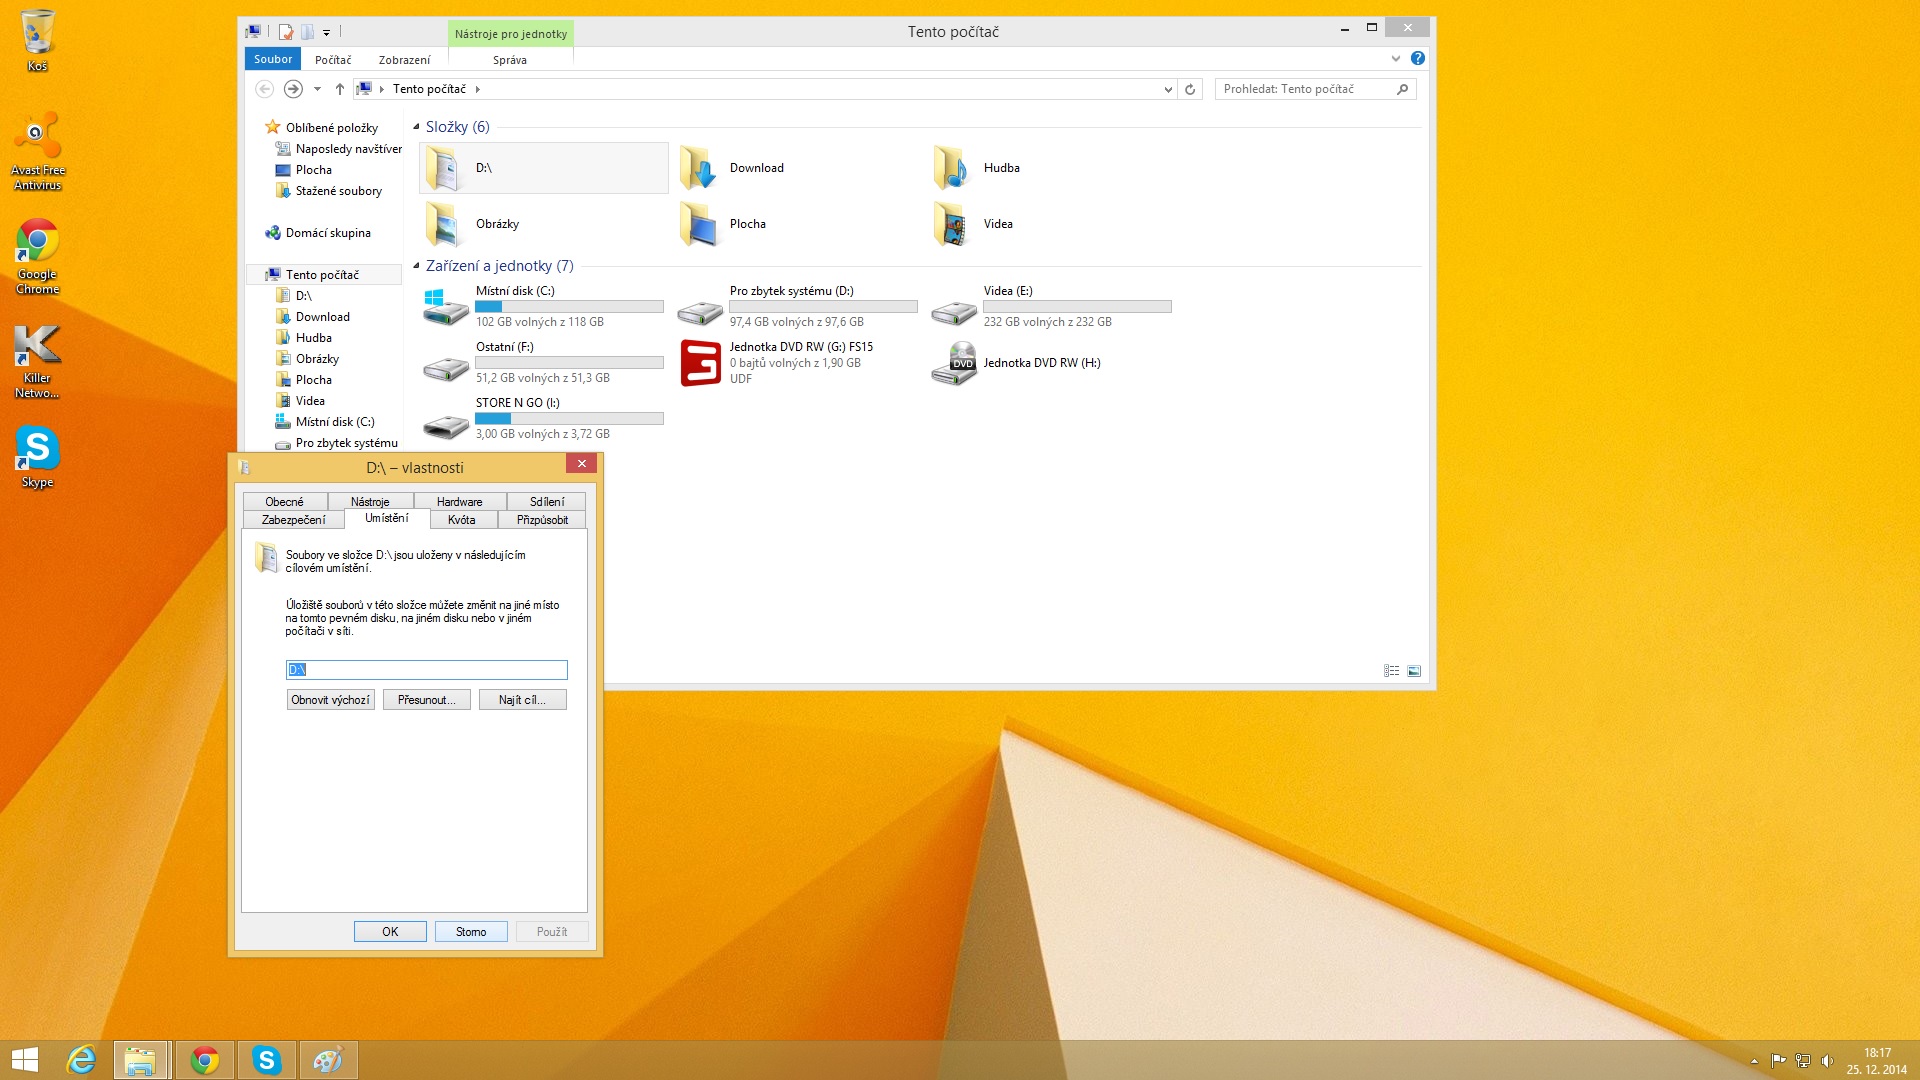
Task: Collapse the Zařízení a jednotky (7) group
Action: 416,266
